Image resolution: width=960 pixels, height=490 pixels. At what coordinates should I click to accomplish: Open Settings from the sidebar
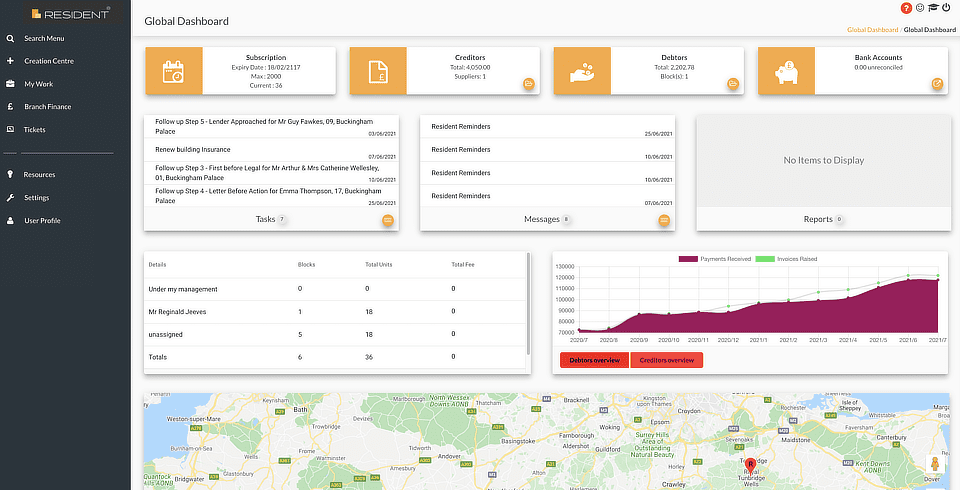click(37, 197)
